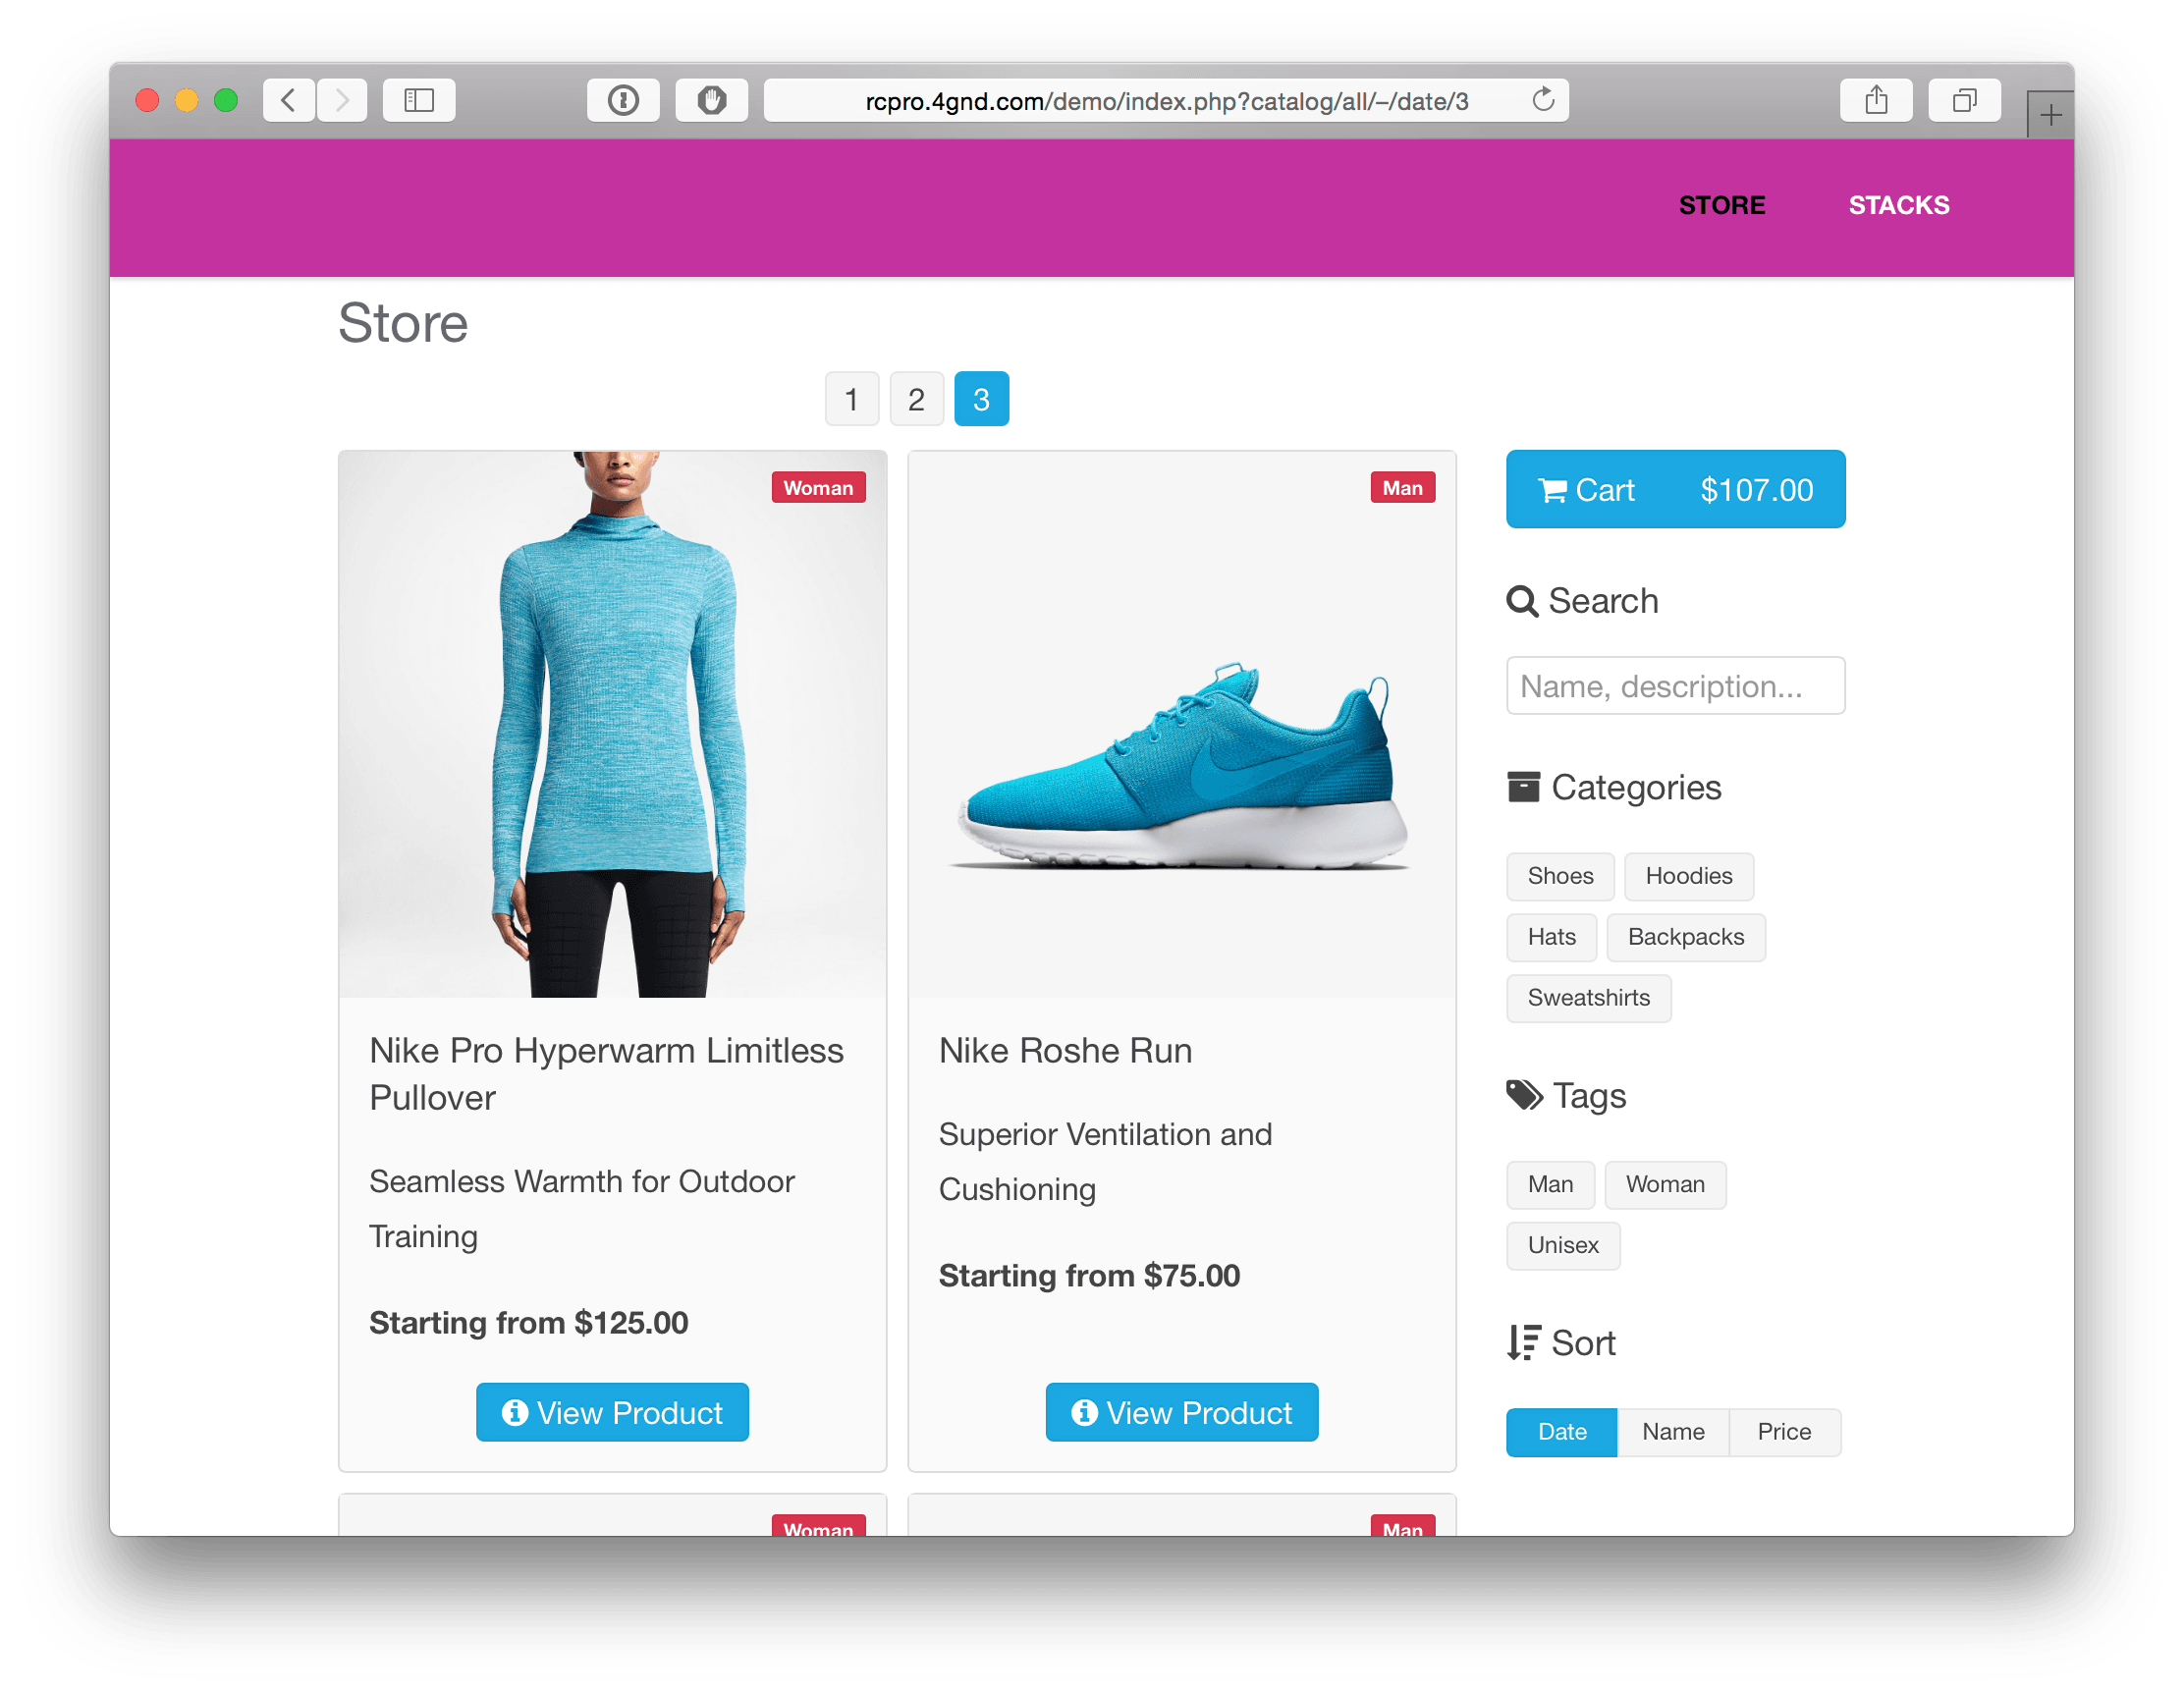Sort products by Price
The width and height of the screenshot is (2184, 1693).
point(1784,1432)
